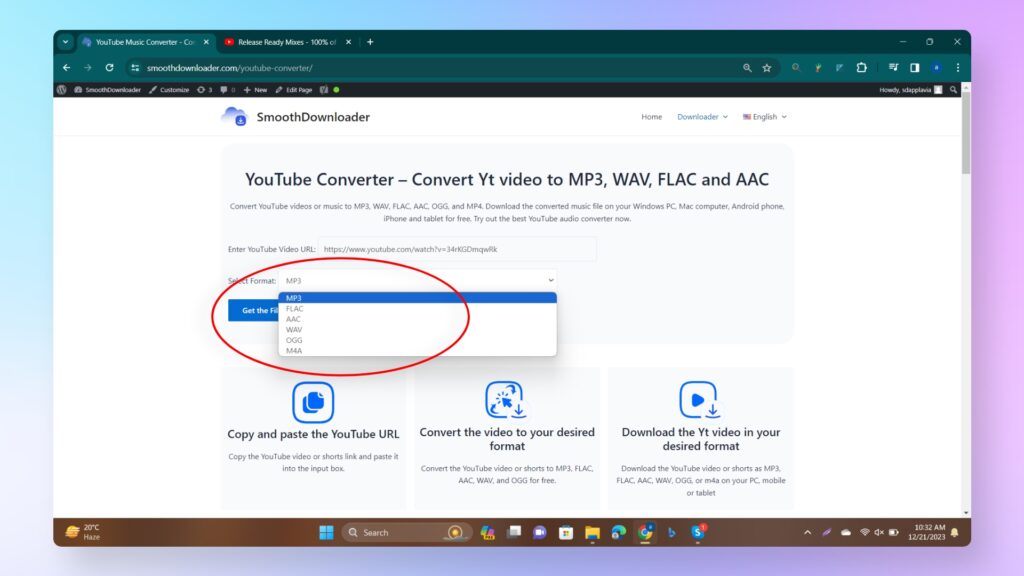Image resolution: width=1024 pixels, height=576 pixels.
Task: Collapse the Select Format dropdown
Action: [x=418, y=280]
